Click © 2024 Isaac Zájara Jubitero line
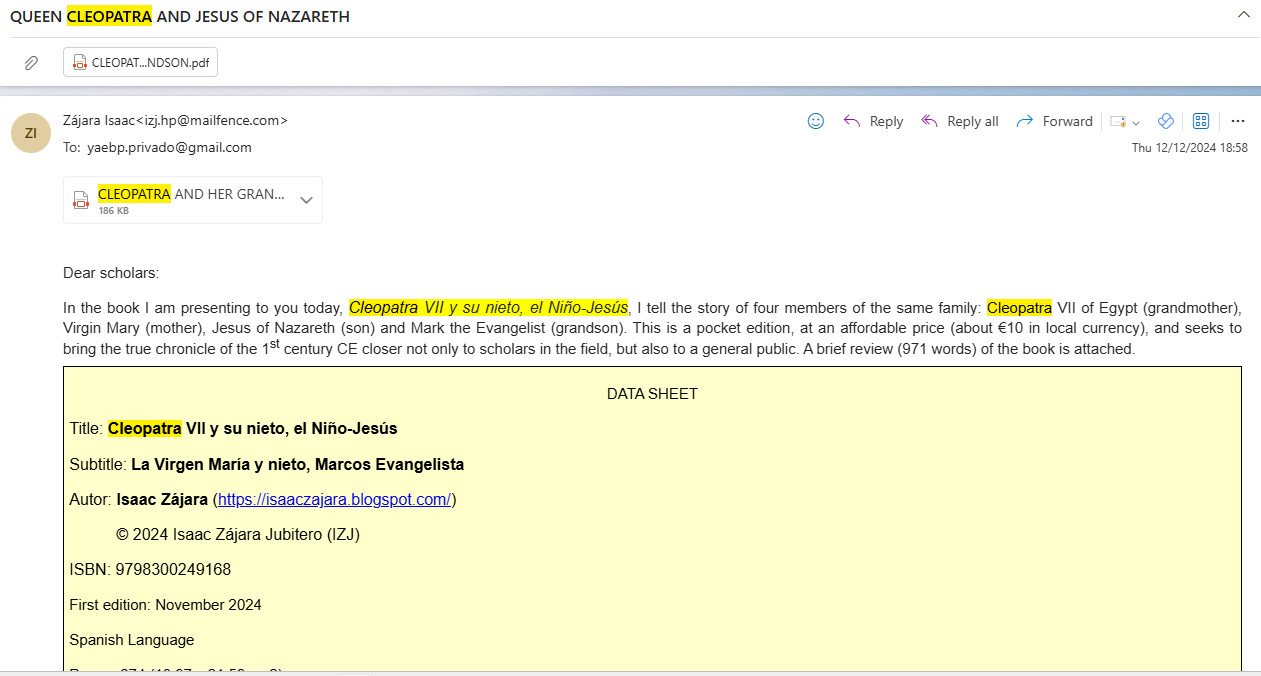1261x676 pixels. (x=238, y=534)
